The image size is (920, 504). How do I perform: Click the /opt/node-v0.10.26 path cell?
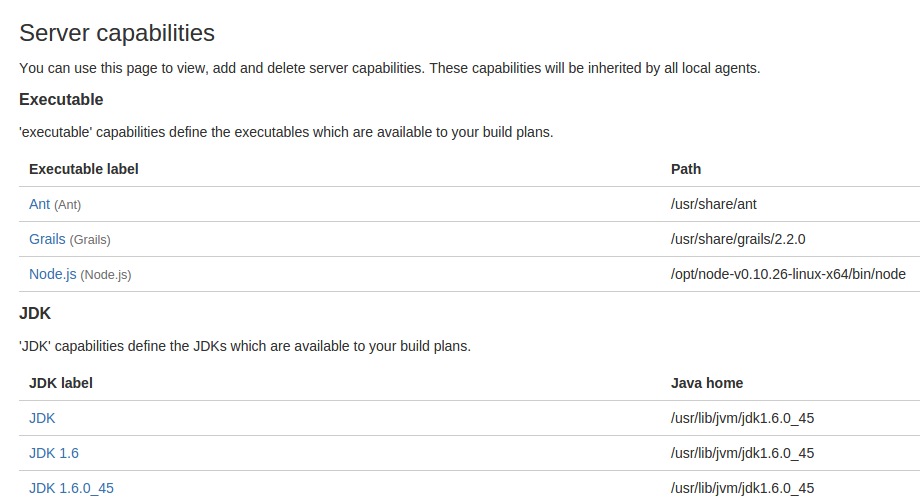(x=789, y=274)
